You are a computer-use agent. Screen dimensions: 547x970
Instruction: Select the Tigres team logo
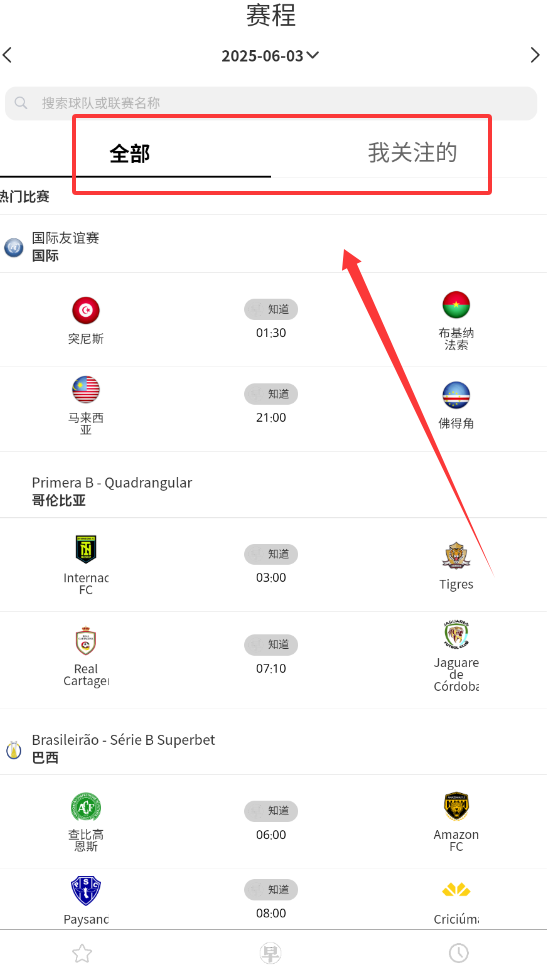[456, 556]
